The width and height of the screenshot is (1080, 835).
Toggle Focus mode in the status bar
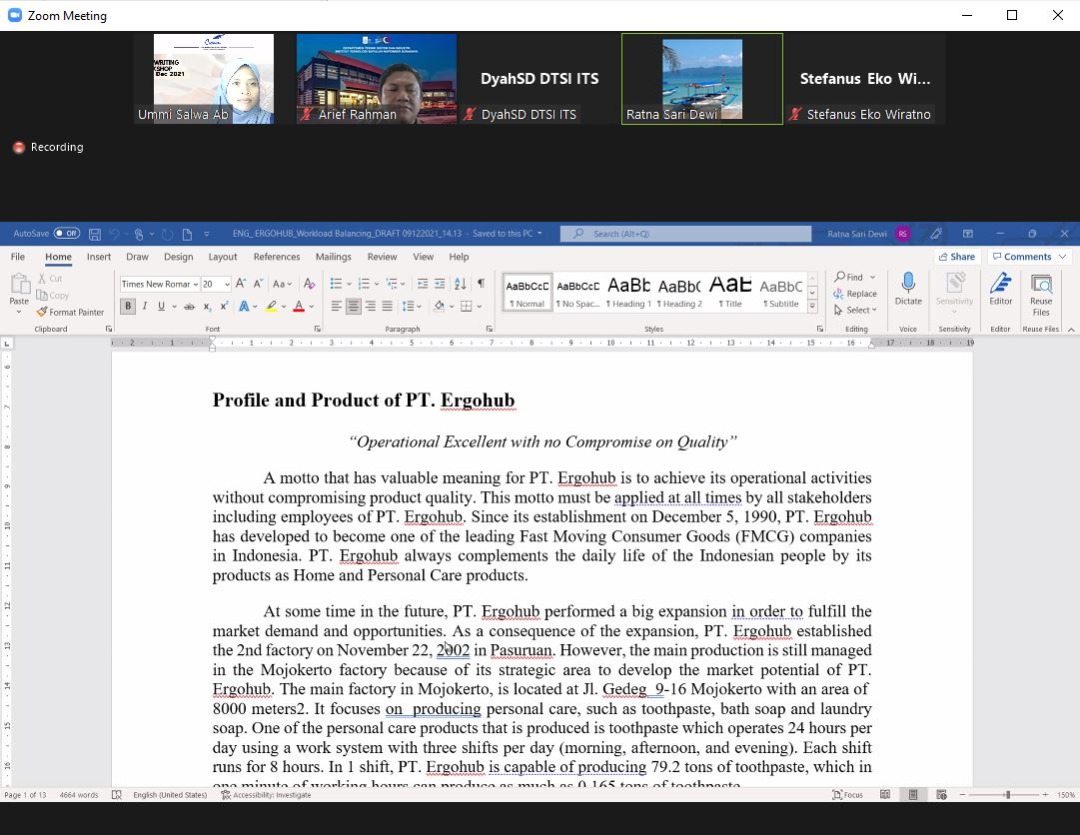pos(847,795)
